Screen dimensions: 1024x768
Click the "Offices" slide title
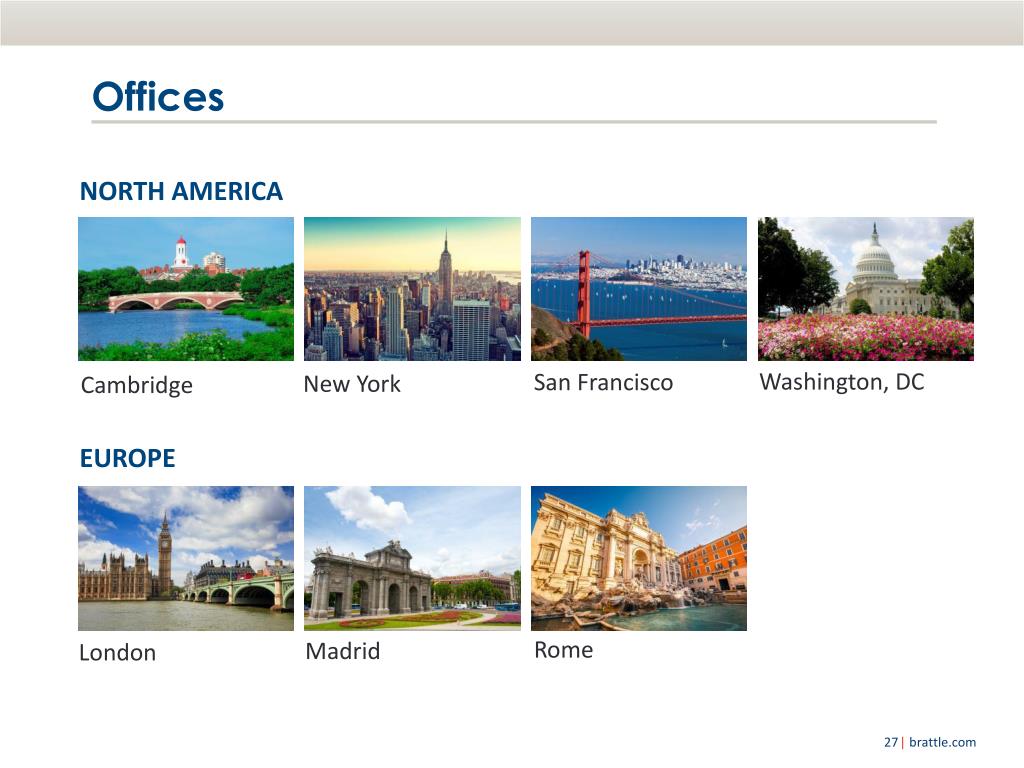[x=158, y=96]
